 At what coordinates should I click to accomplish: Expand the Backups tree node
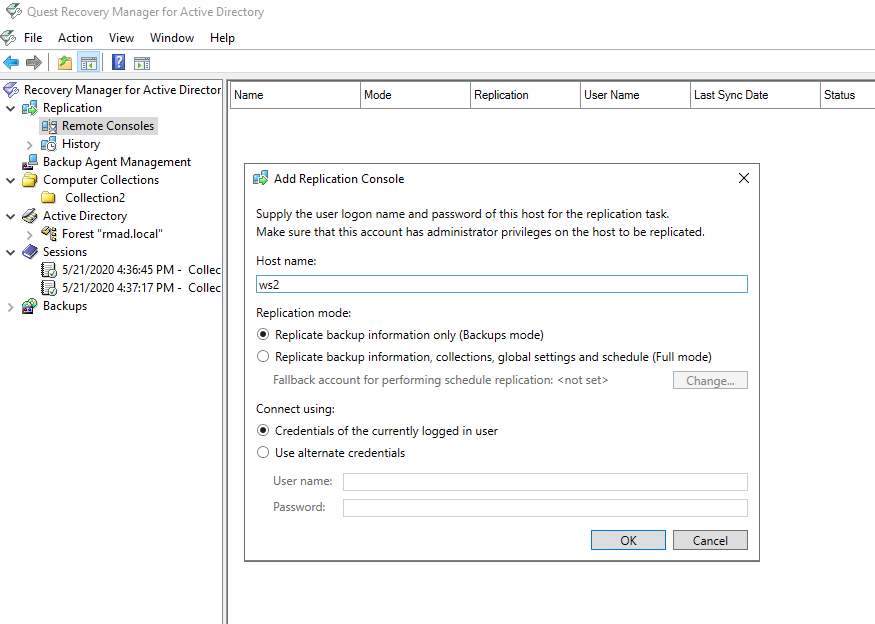10,305
